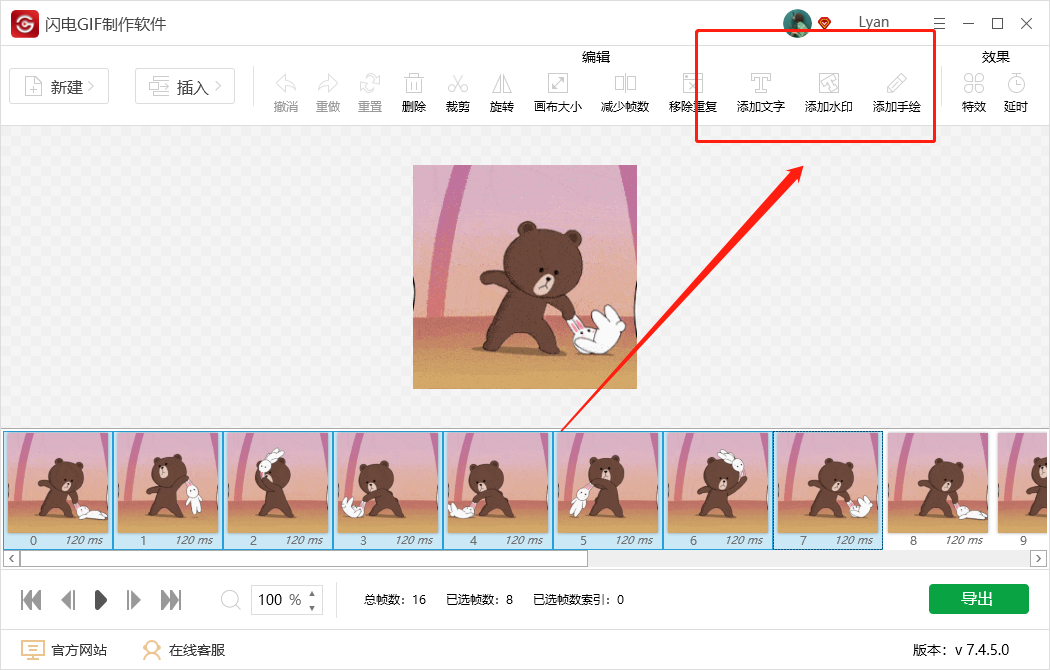Select frame 8 thumbnail
The image size is (1050, 670).
point(938,490)
